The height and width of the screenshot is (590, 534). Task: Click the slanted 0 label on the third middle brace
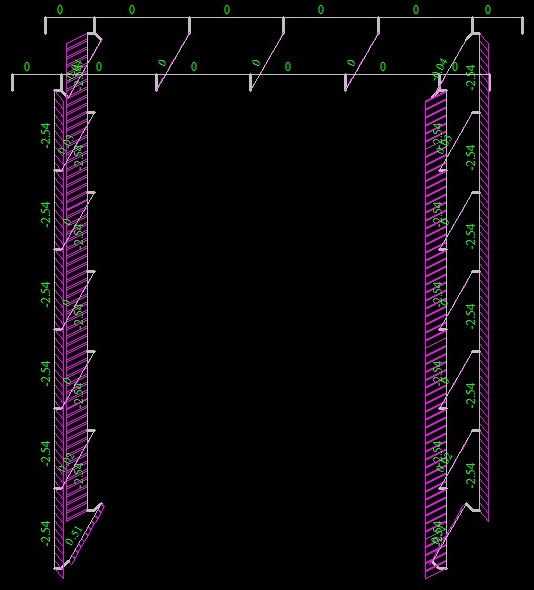point(351,62)
